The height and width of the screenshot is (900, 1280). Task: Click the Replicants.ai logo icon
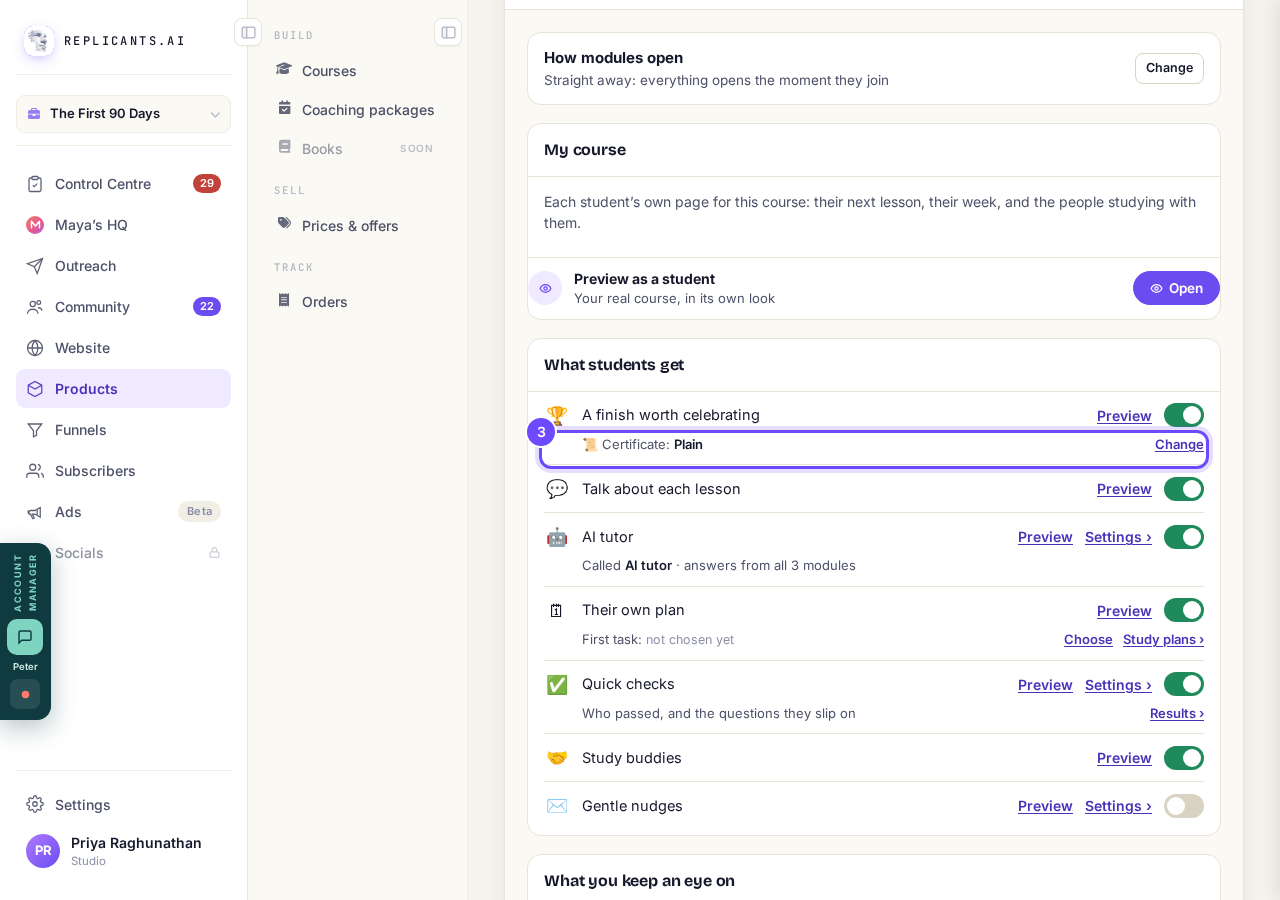click(x=39, y=41)
